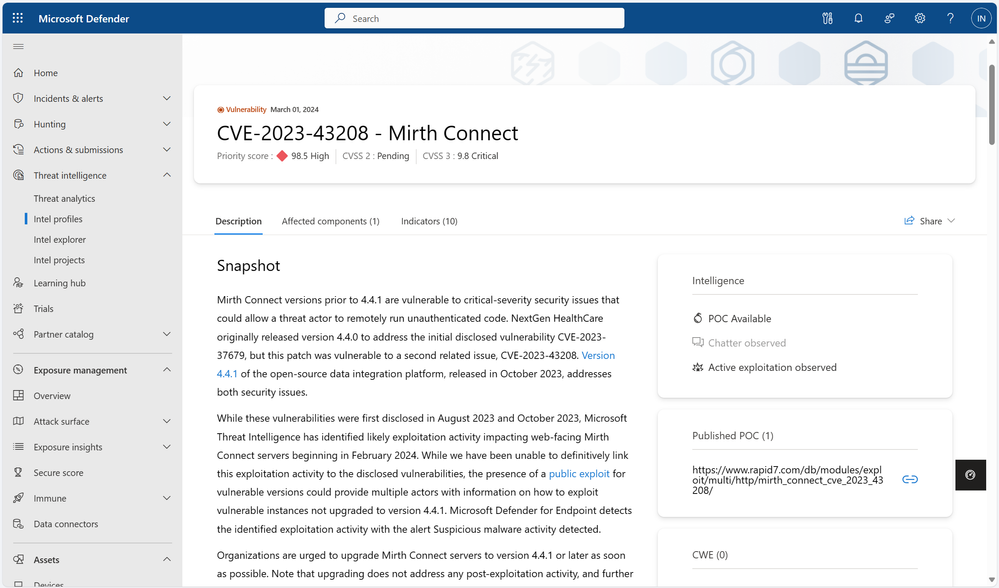Click the Vulnerability tag label
This screenshot has height=588, width=999.
241,109
